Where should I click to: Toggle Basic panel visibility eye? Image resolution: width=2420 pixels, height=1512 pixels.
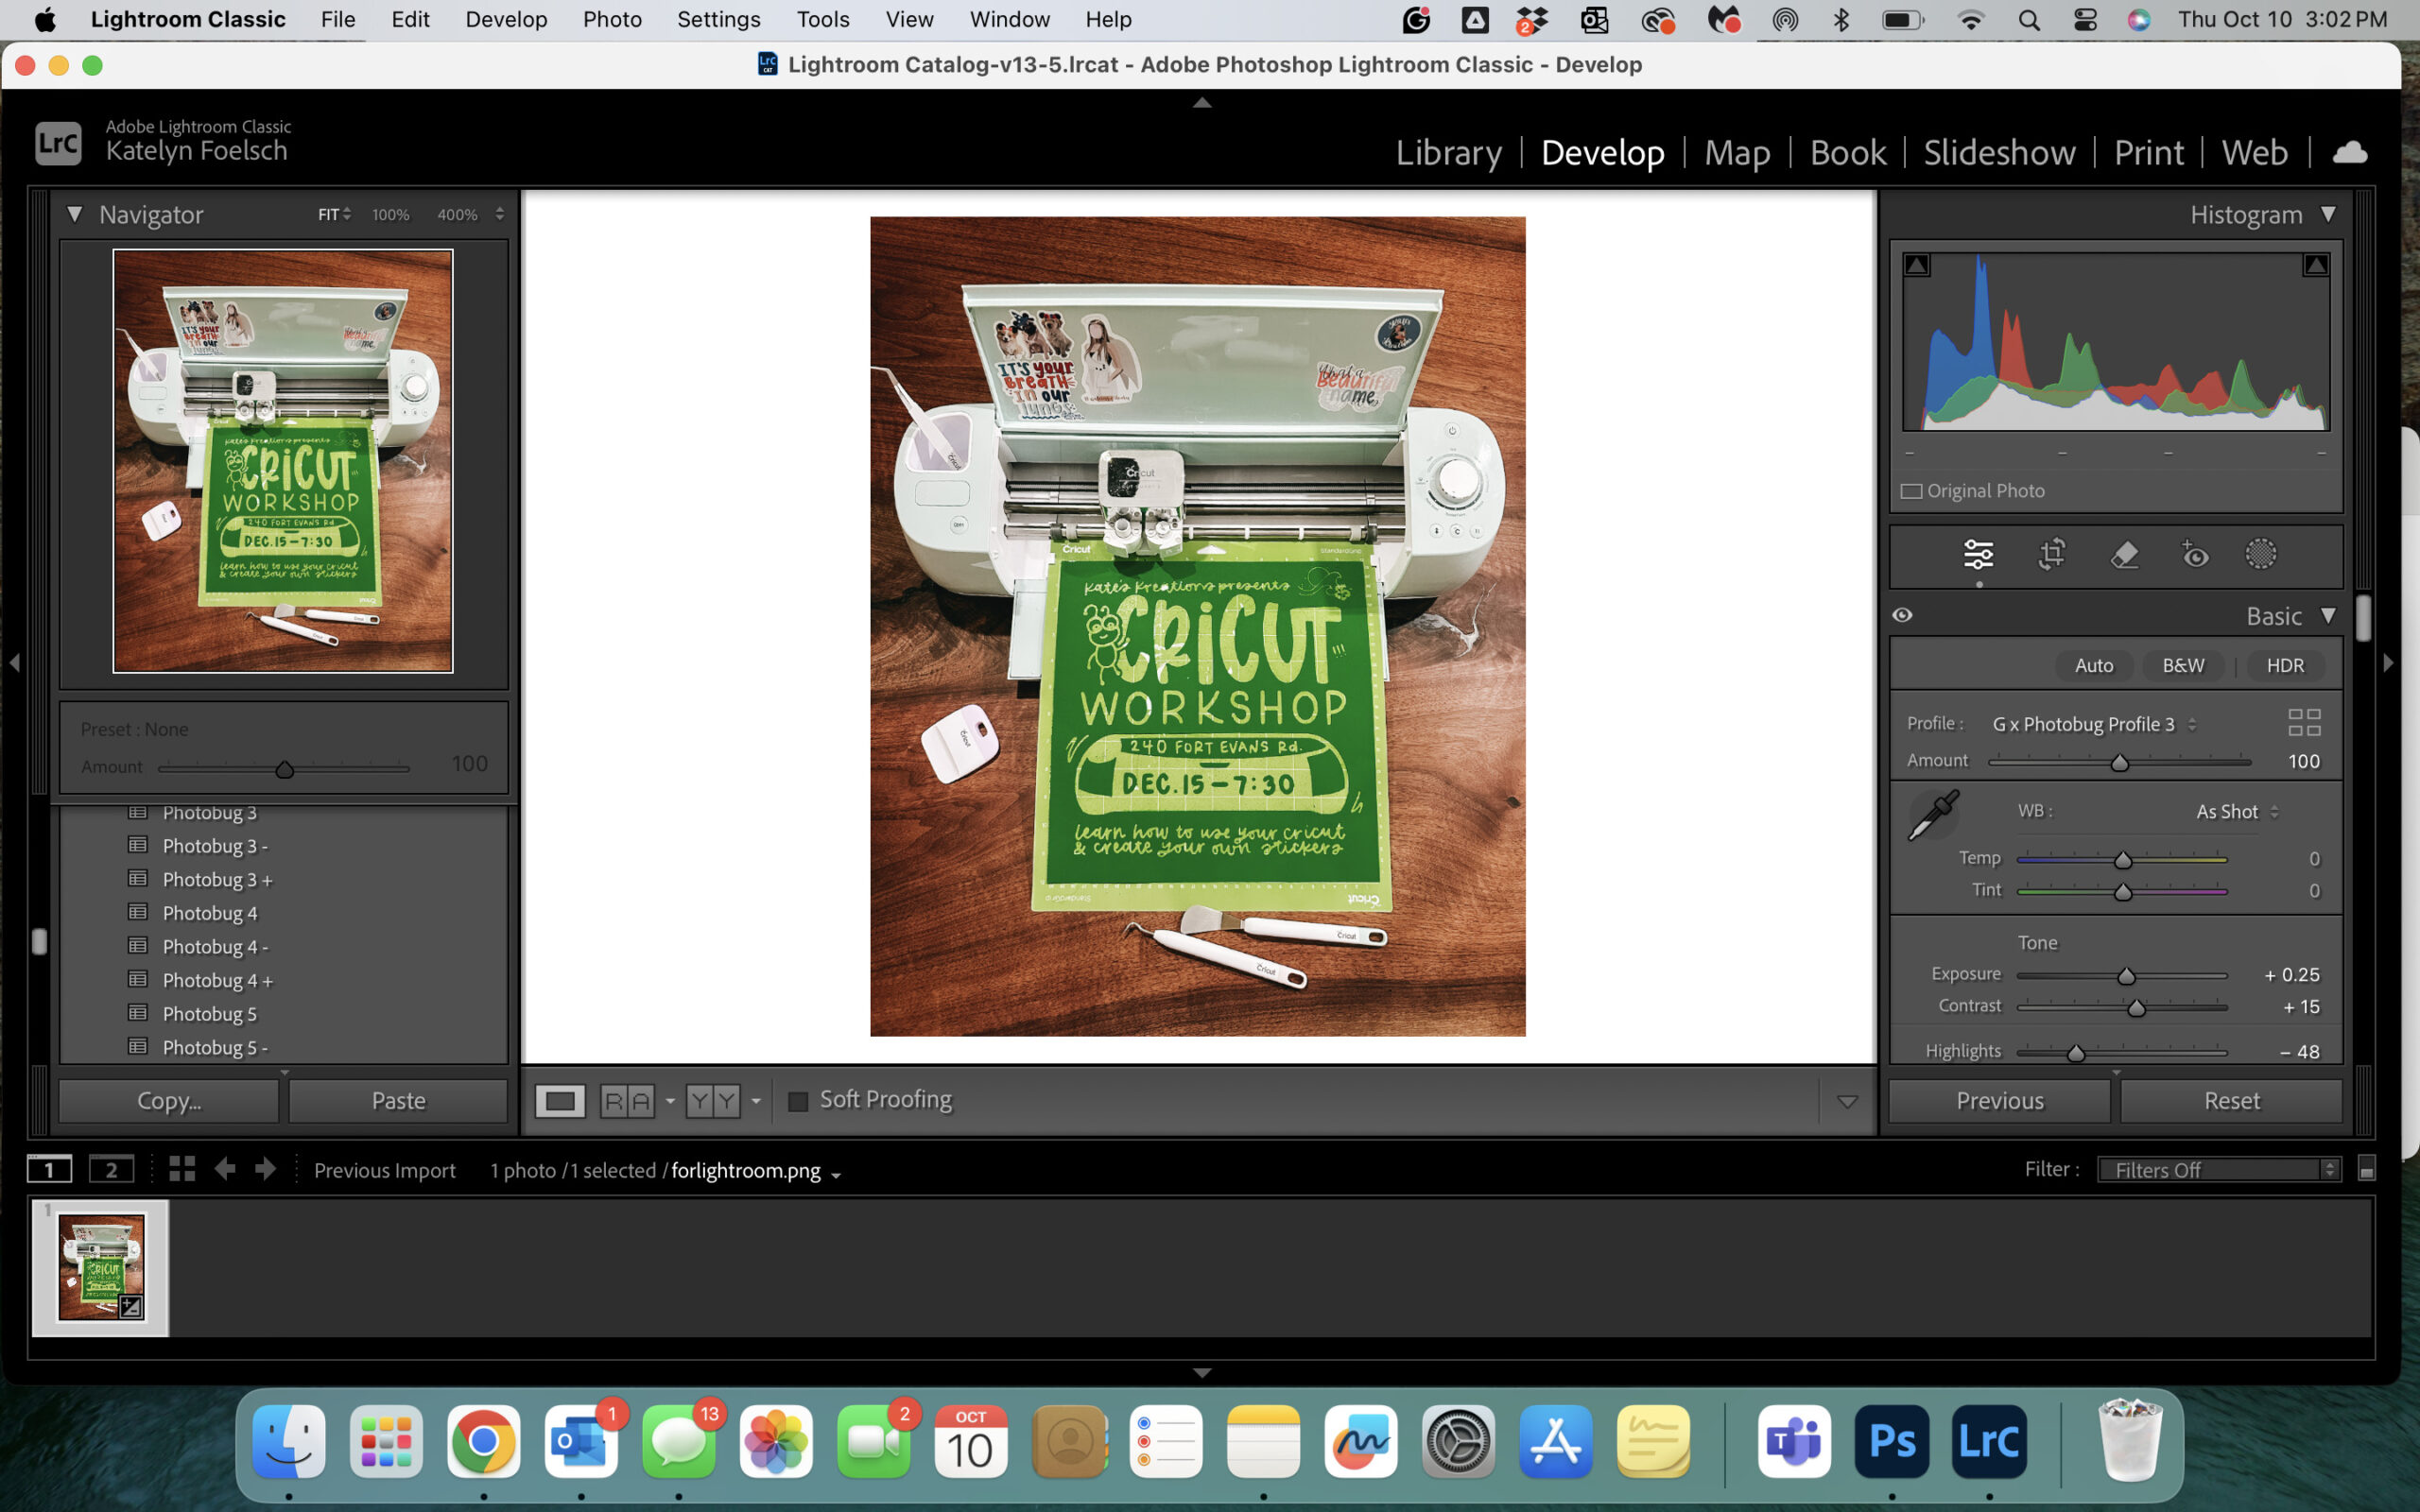1902,615
